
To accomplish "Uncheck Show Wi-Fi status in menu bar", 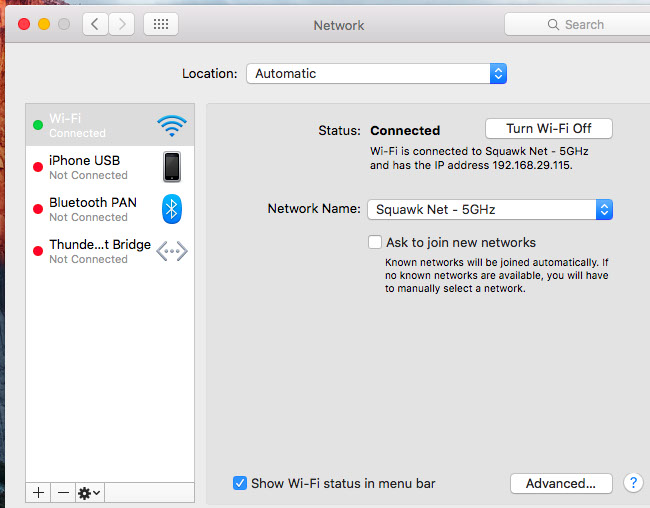I will 240,483.
